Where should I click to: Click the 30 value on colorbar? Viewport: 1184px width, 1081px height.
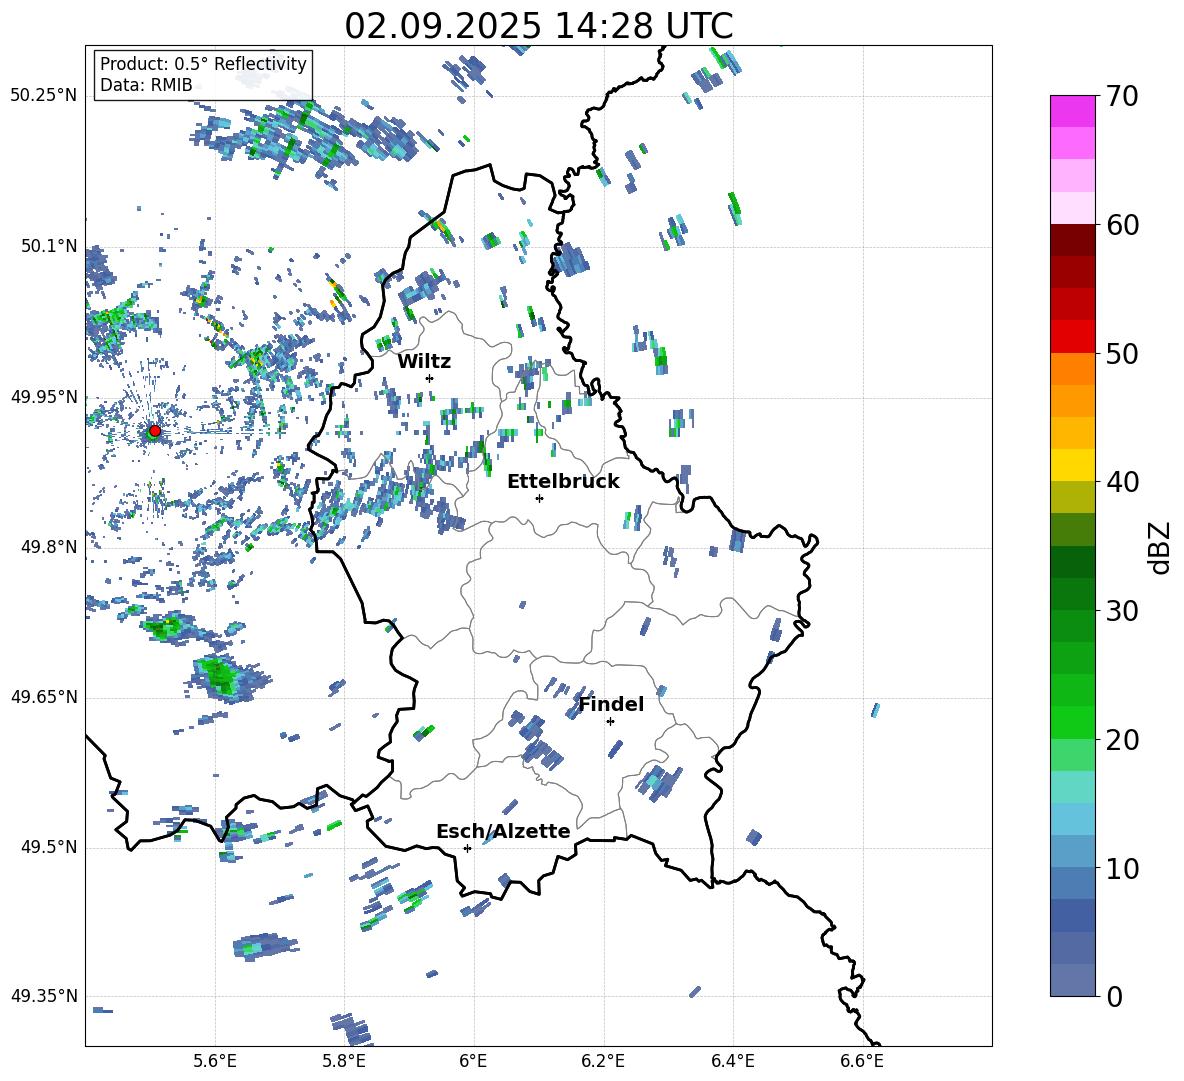(1122, 611)
